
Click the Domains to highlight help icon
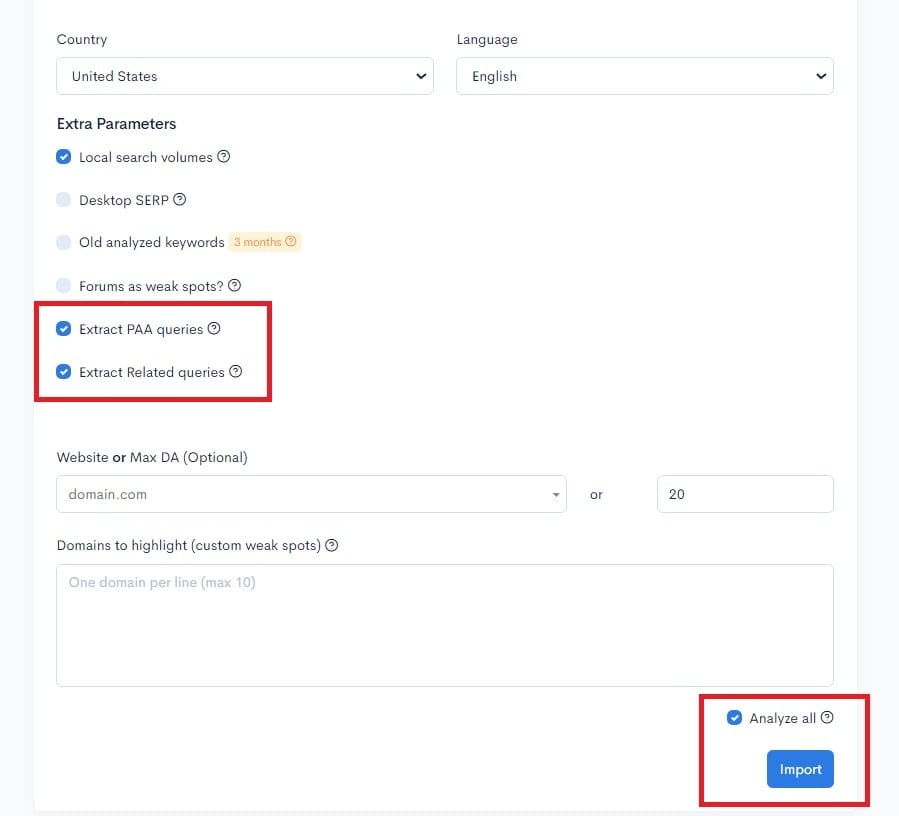click(x=331, y=545)
